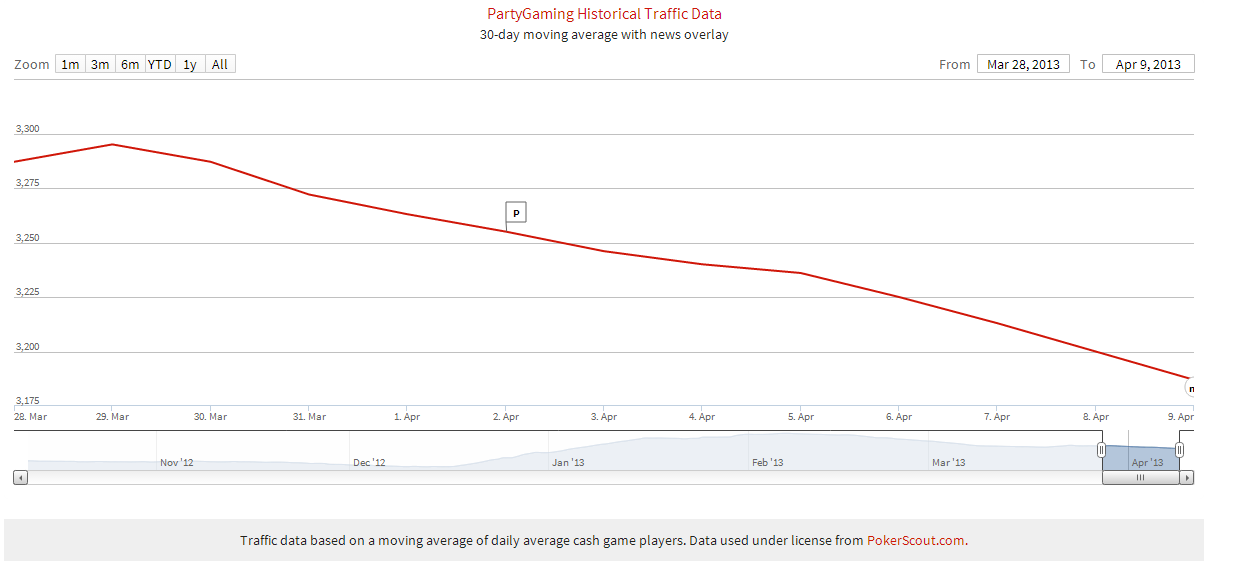Screen dimensions: 1238x569
Task: Zoom chart to 1y
Action: 190,64
